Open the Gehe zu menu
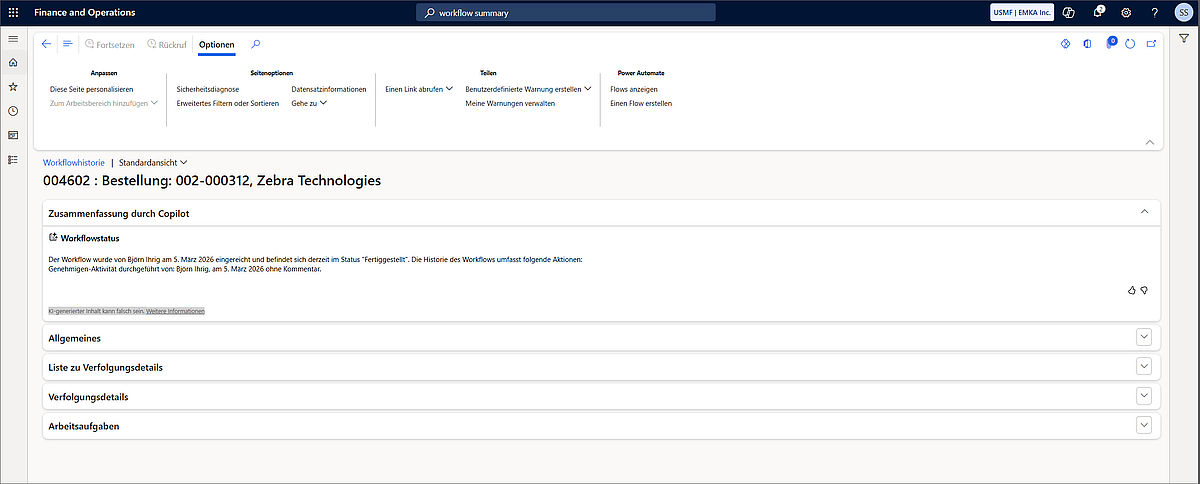This screenshot has height=484, width=1200. (309, 103)
